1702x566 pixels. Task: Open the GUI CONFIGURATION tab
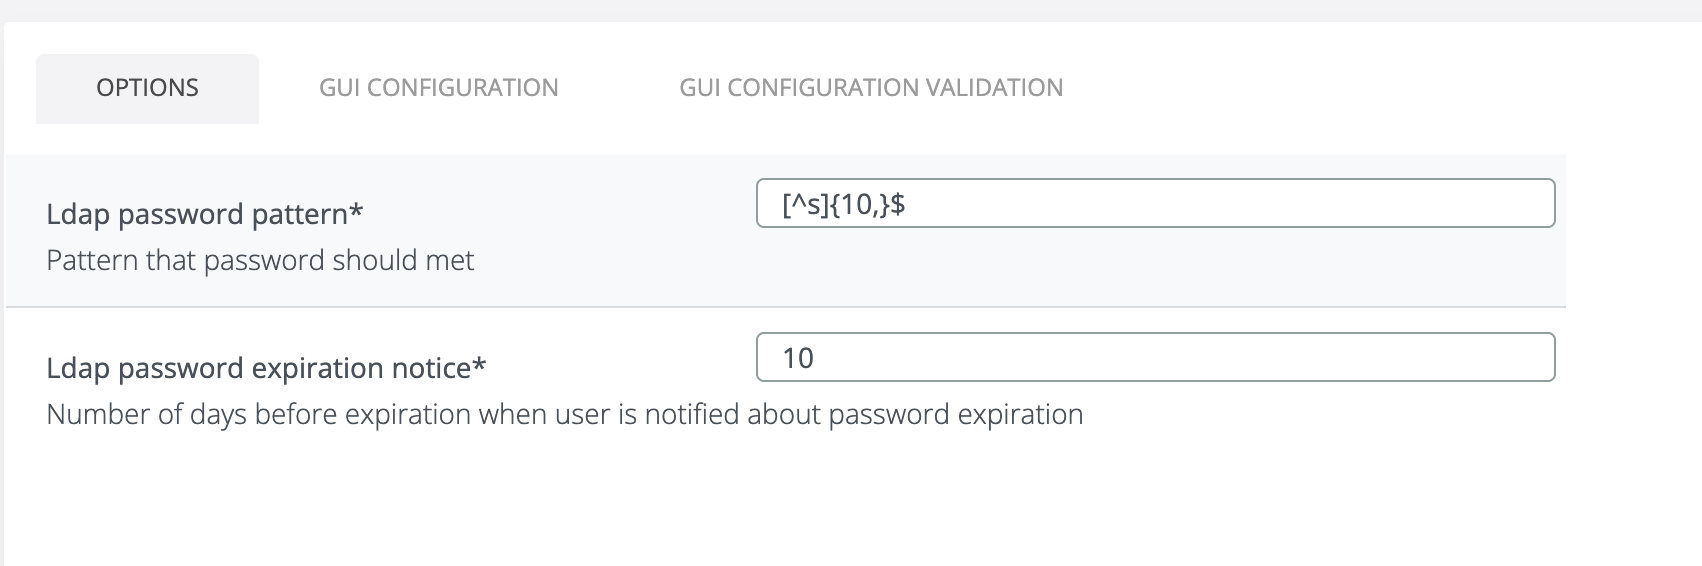(438, 88)
